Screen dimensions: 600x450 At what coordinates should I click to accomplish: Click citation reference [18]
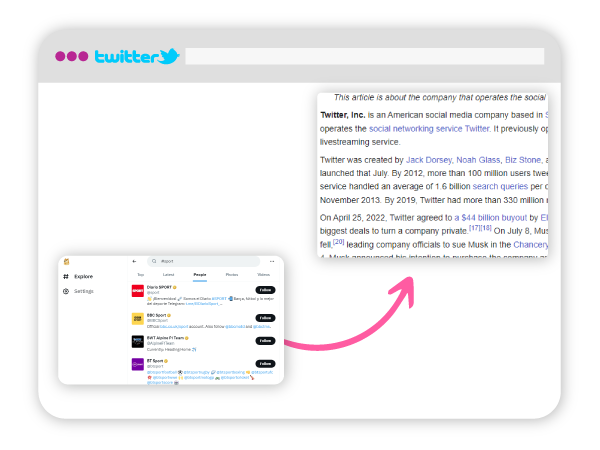(x=486, y=228)
